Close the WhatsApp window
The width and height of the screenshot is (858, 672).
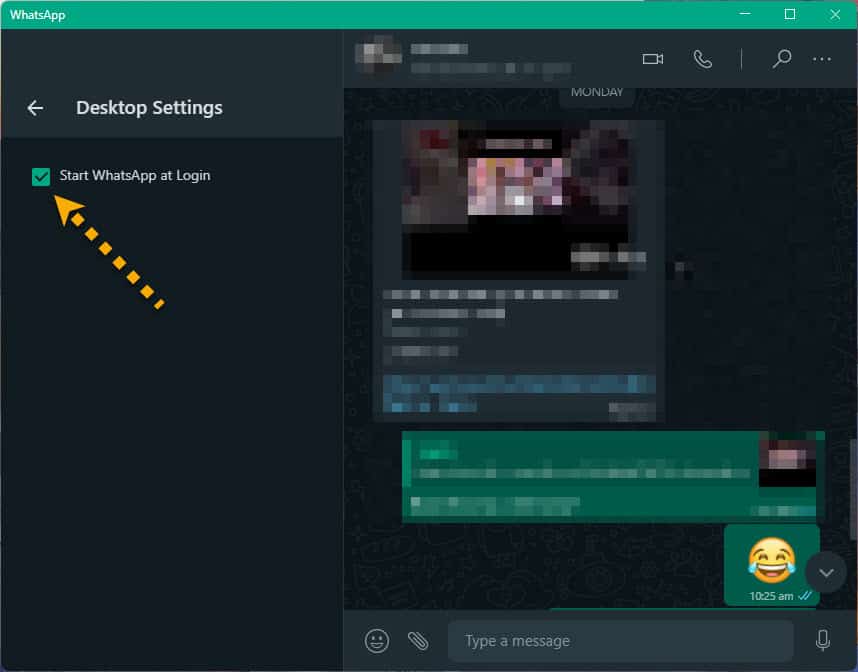tap(835, 14)
